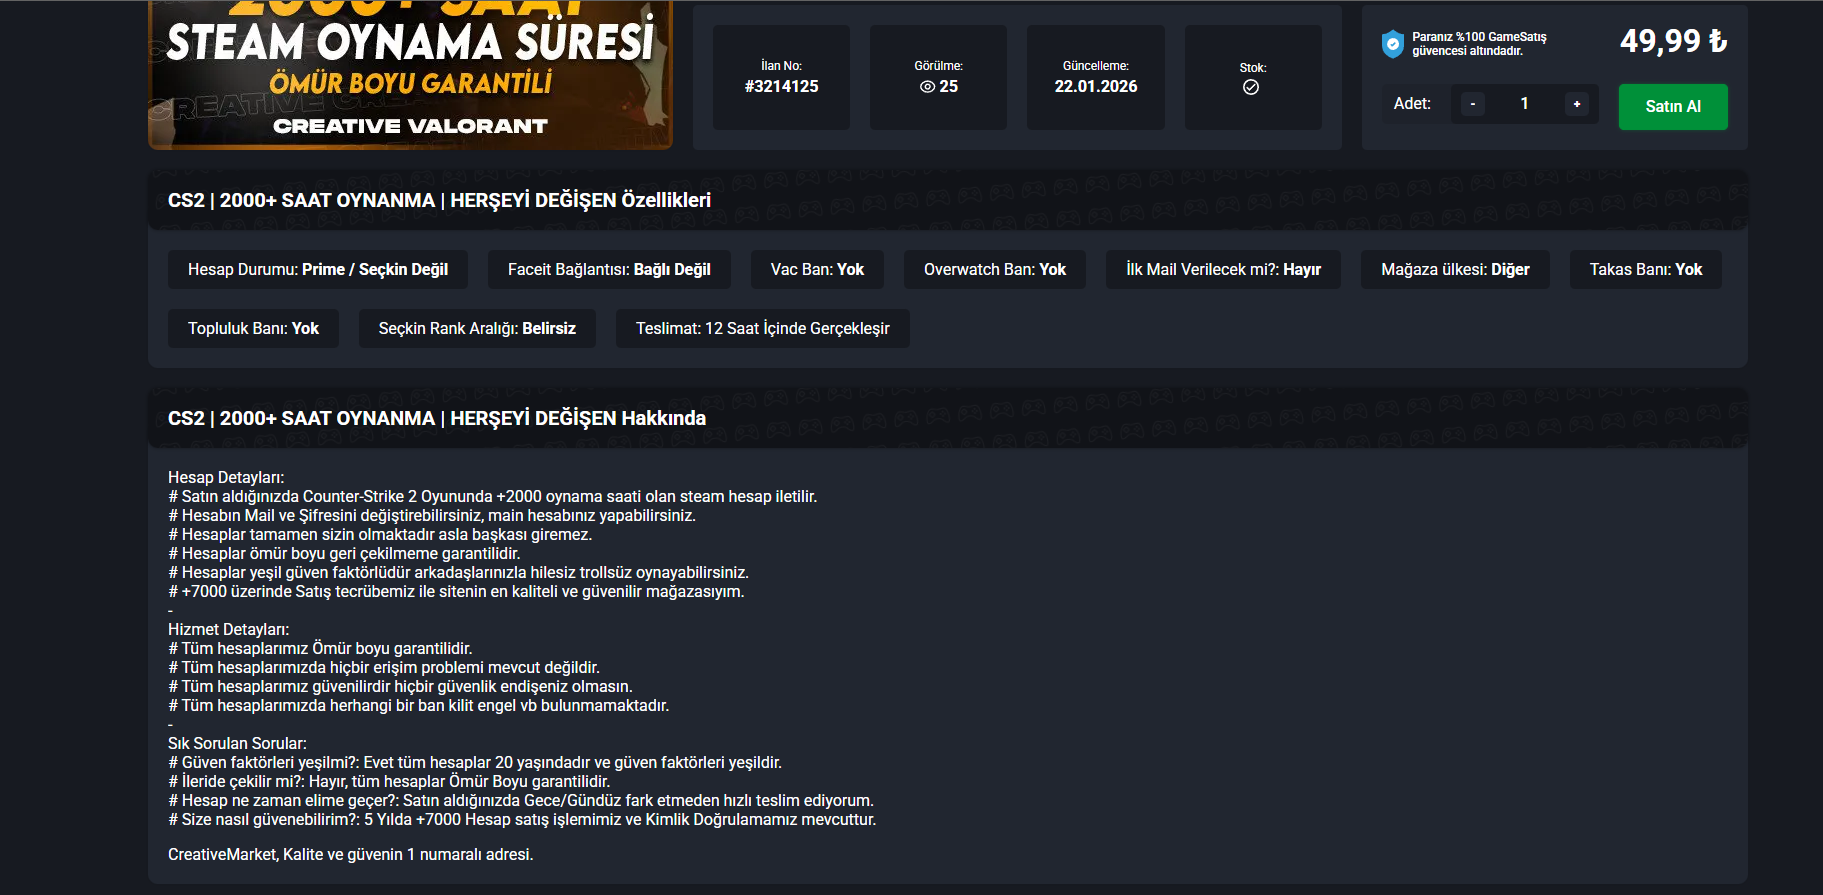Click the line 'Tüm hesaplarımız Ömür boyu garantilidir'
Screen dimensions: 1823x895
click(320, 648)
